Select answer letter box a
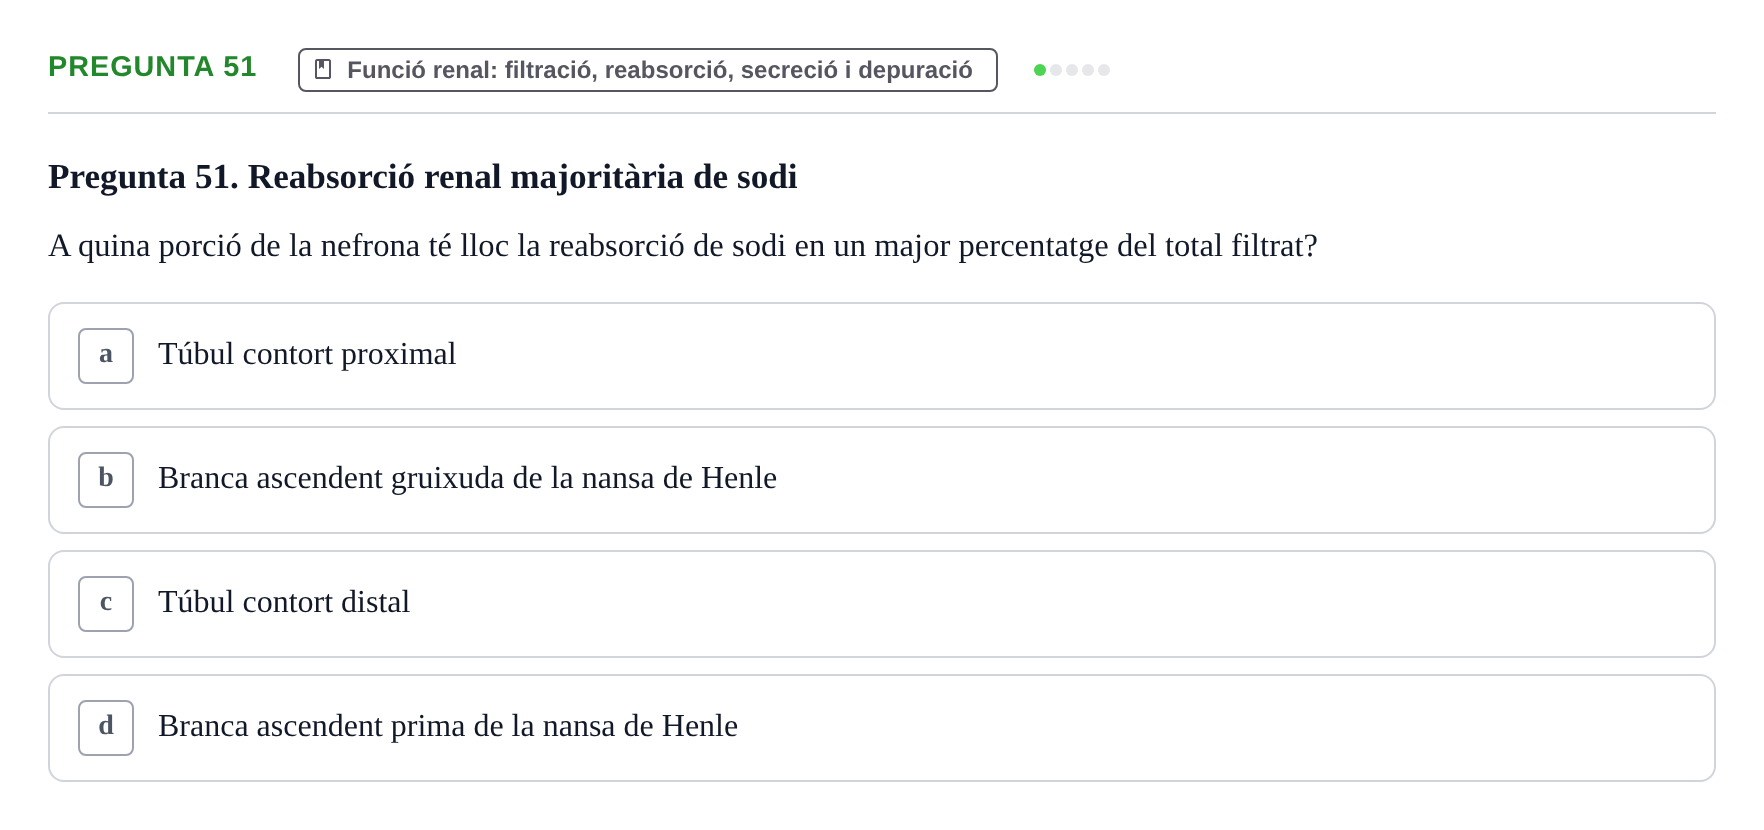The height and width of the screenshot is (830, 1764). pyautogui.click(x=106, y=356)
